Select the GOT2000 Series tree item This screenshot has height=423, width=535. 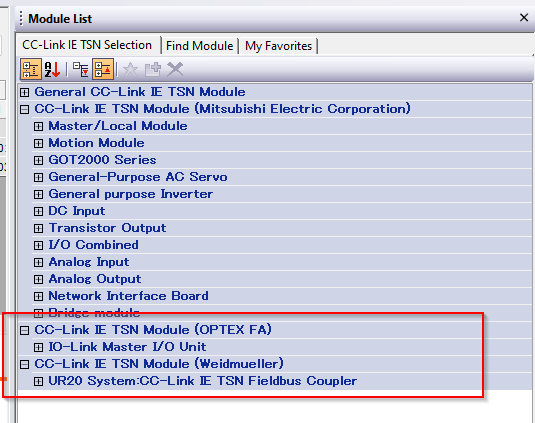pos(102,160)
